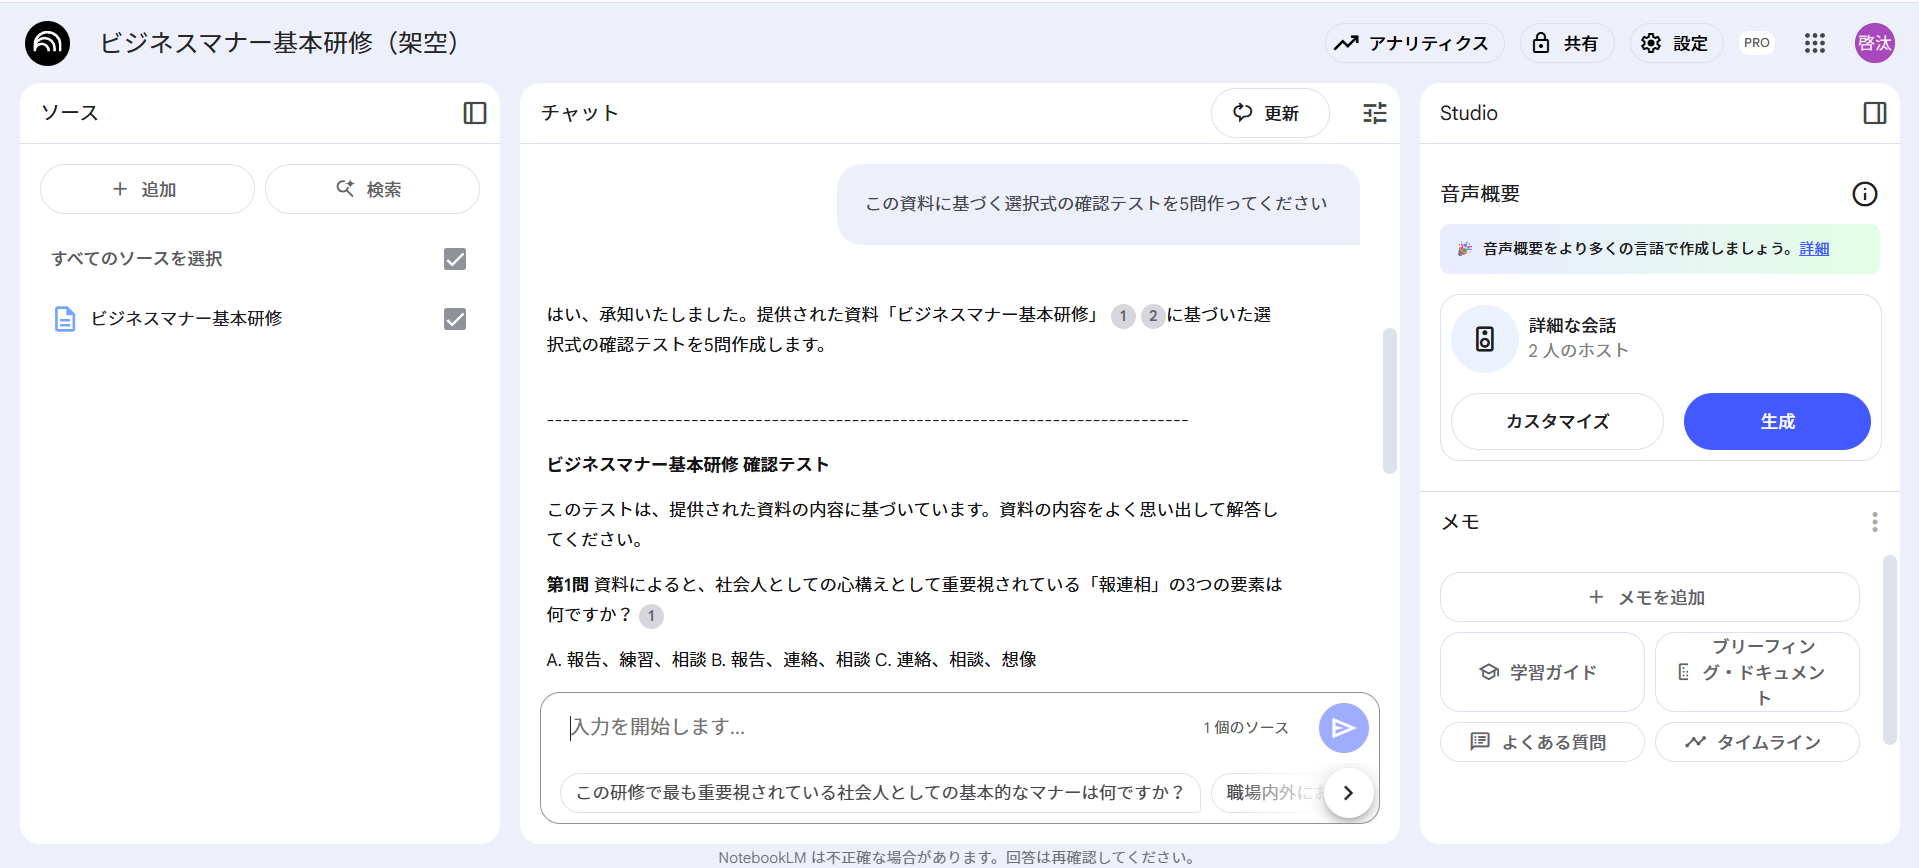Open the ビジネスマナー基本研修 source document icon
The image size is (1919, 868).
pos(65,319)
